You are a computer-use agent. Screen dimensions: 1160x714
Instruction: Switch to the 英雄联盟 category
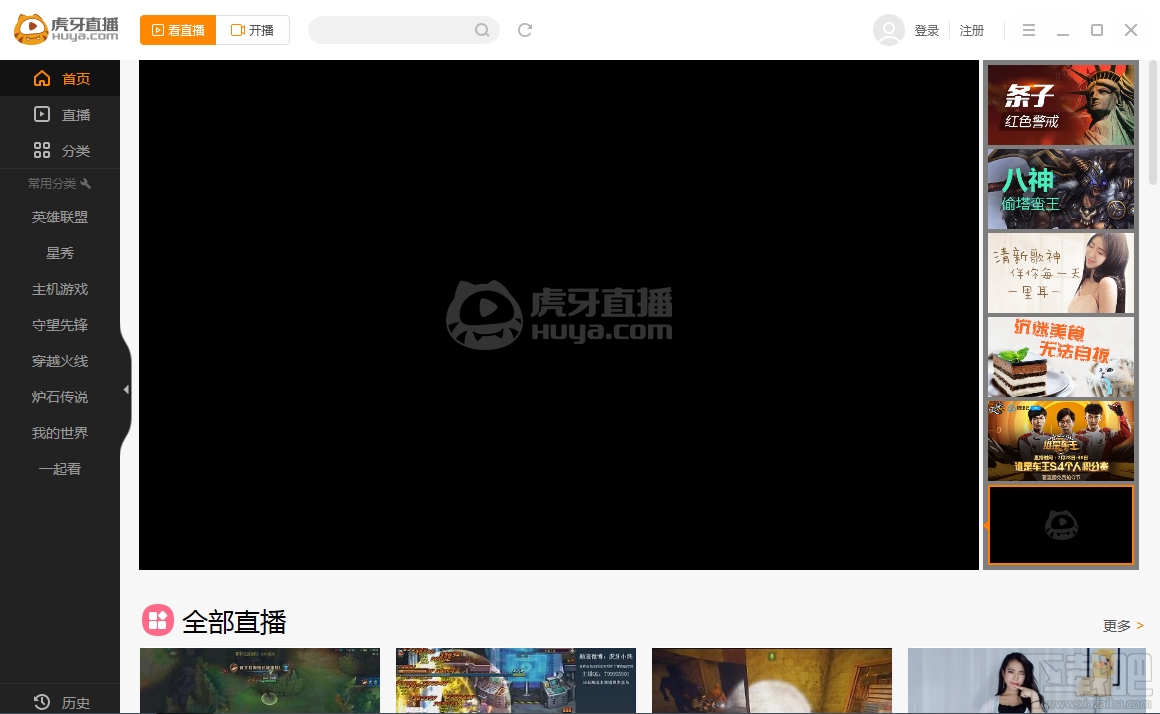pyautogui.click(x=59, y=216)
